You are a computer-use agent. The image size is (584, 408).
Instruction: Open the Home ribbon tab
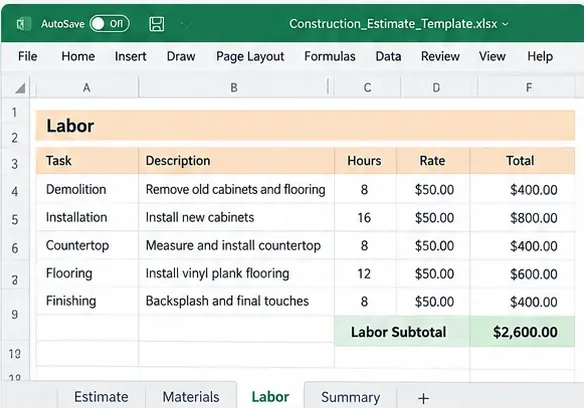click(78, 56)
